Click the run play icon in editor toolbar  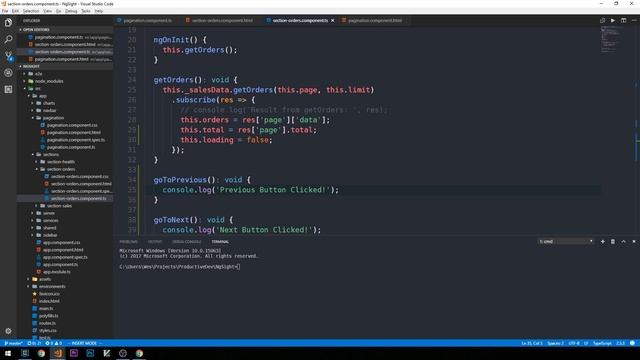coord(613,20)
